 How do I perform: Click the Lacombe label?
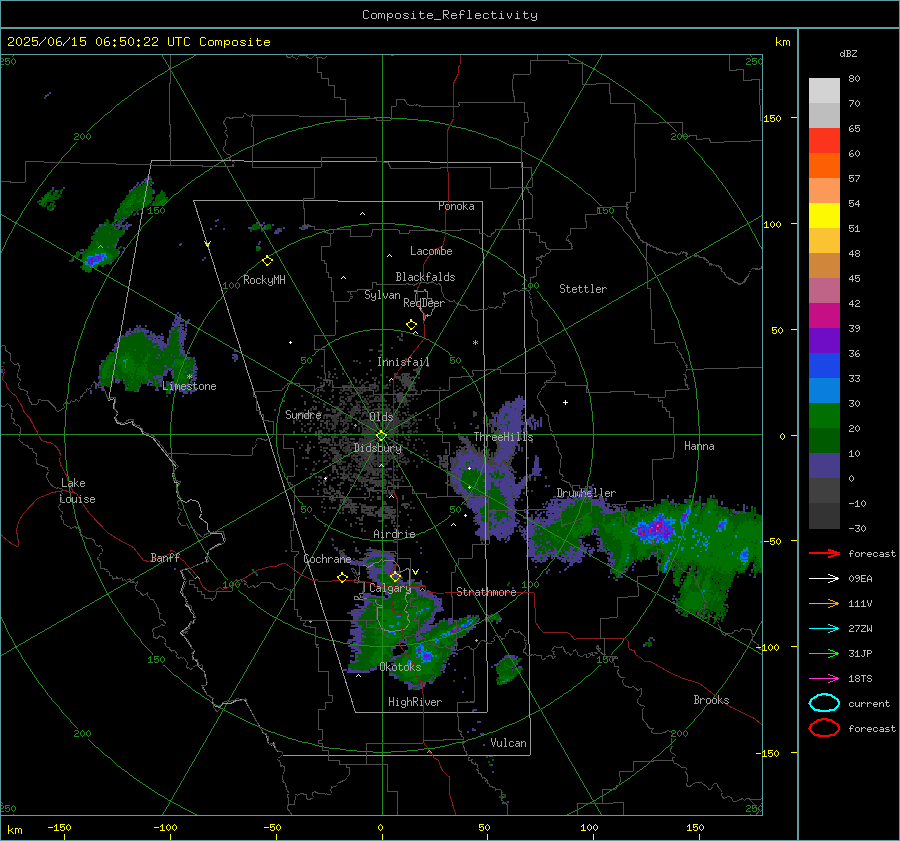pos(431,251)
